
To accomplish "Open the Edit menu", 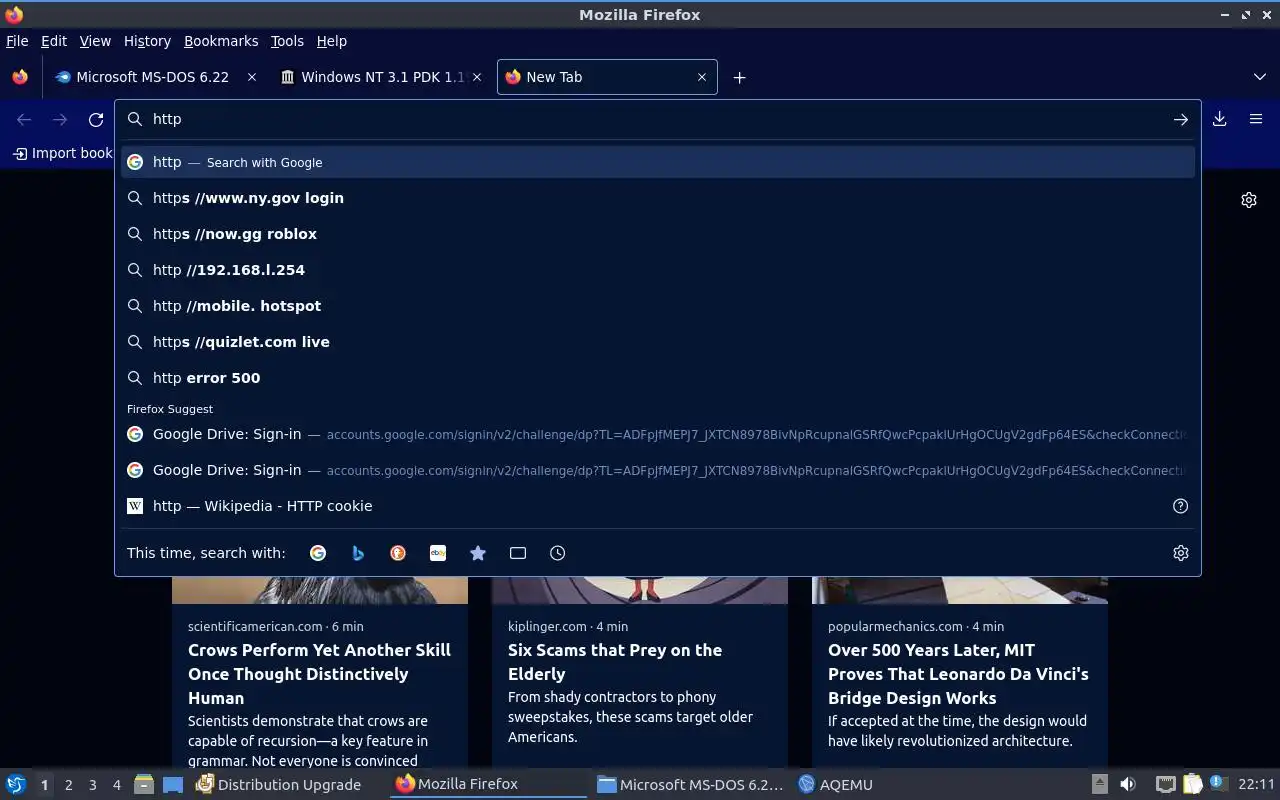I will (x=53, y=41).
